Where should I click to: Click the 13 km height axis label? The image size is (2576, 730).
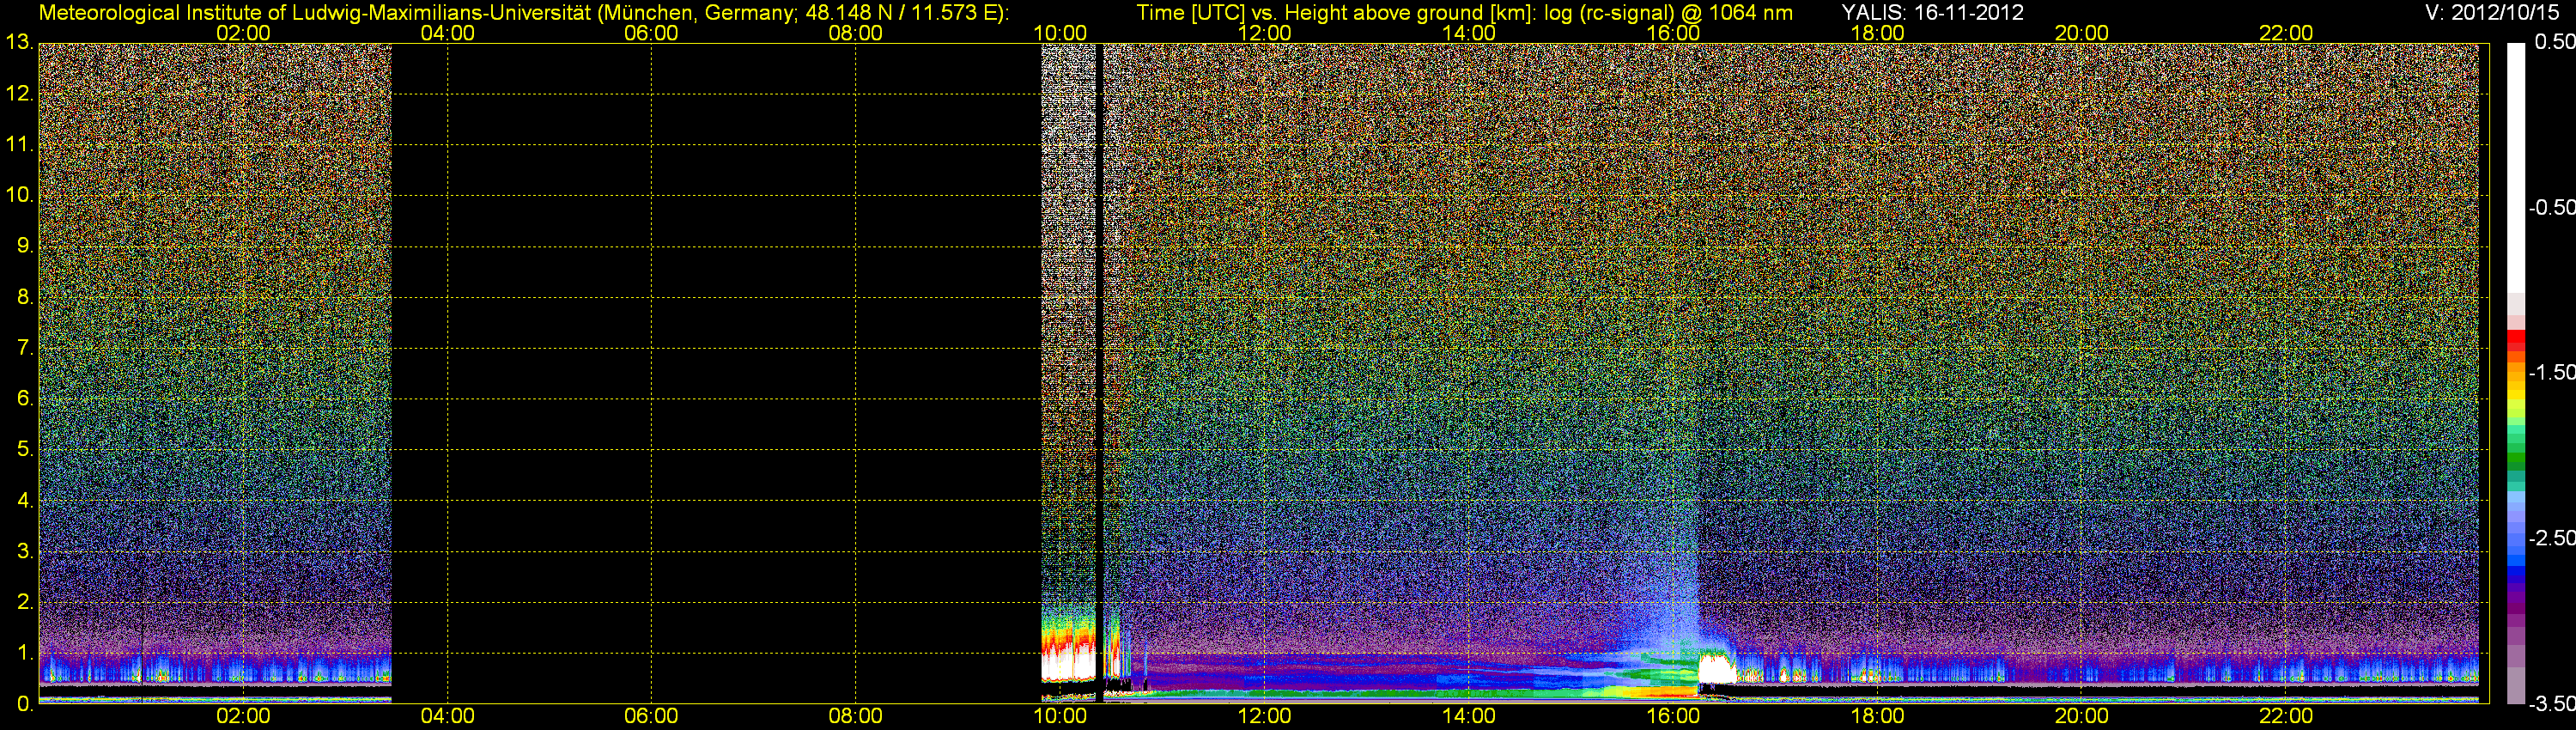[18, 43]
